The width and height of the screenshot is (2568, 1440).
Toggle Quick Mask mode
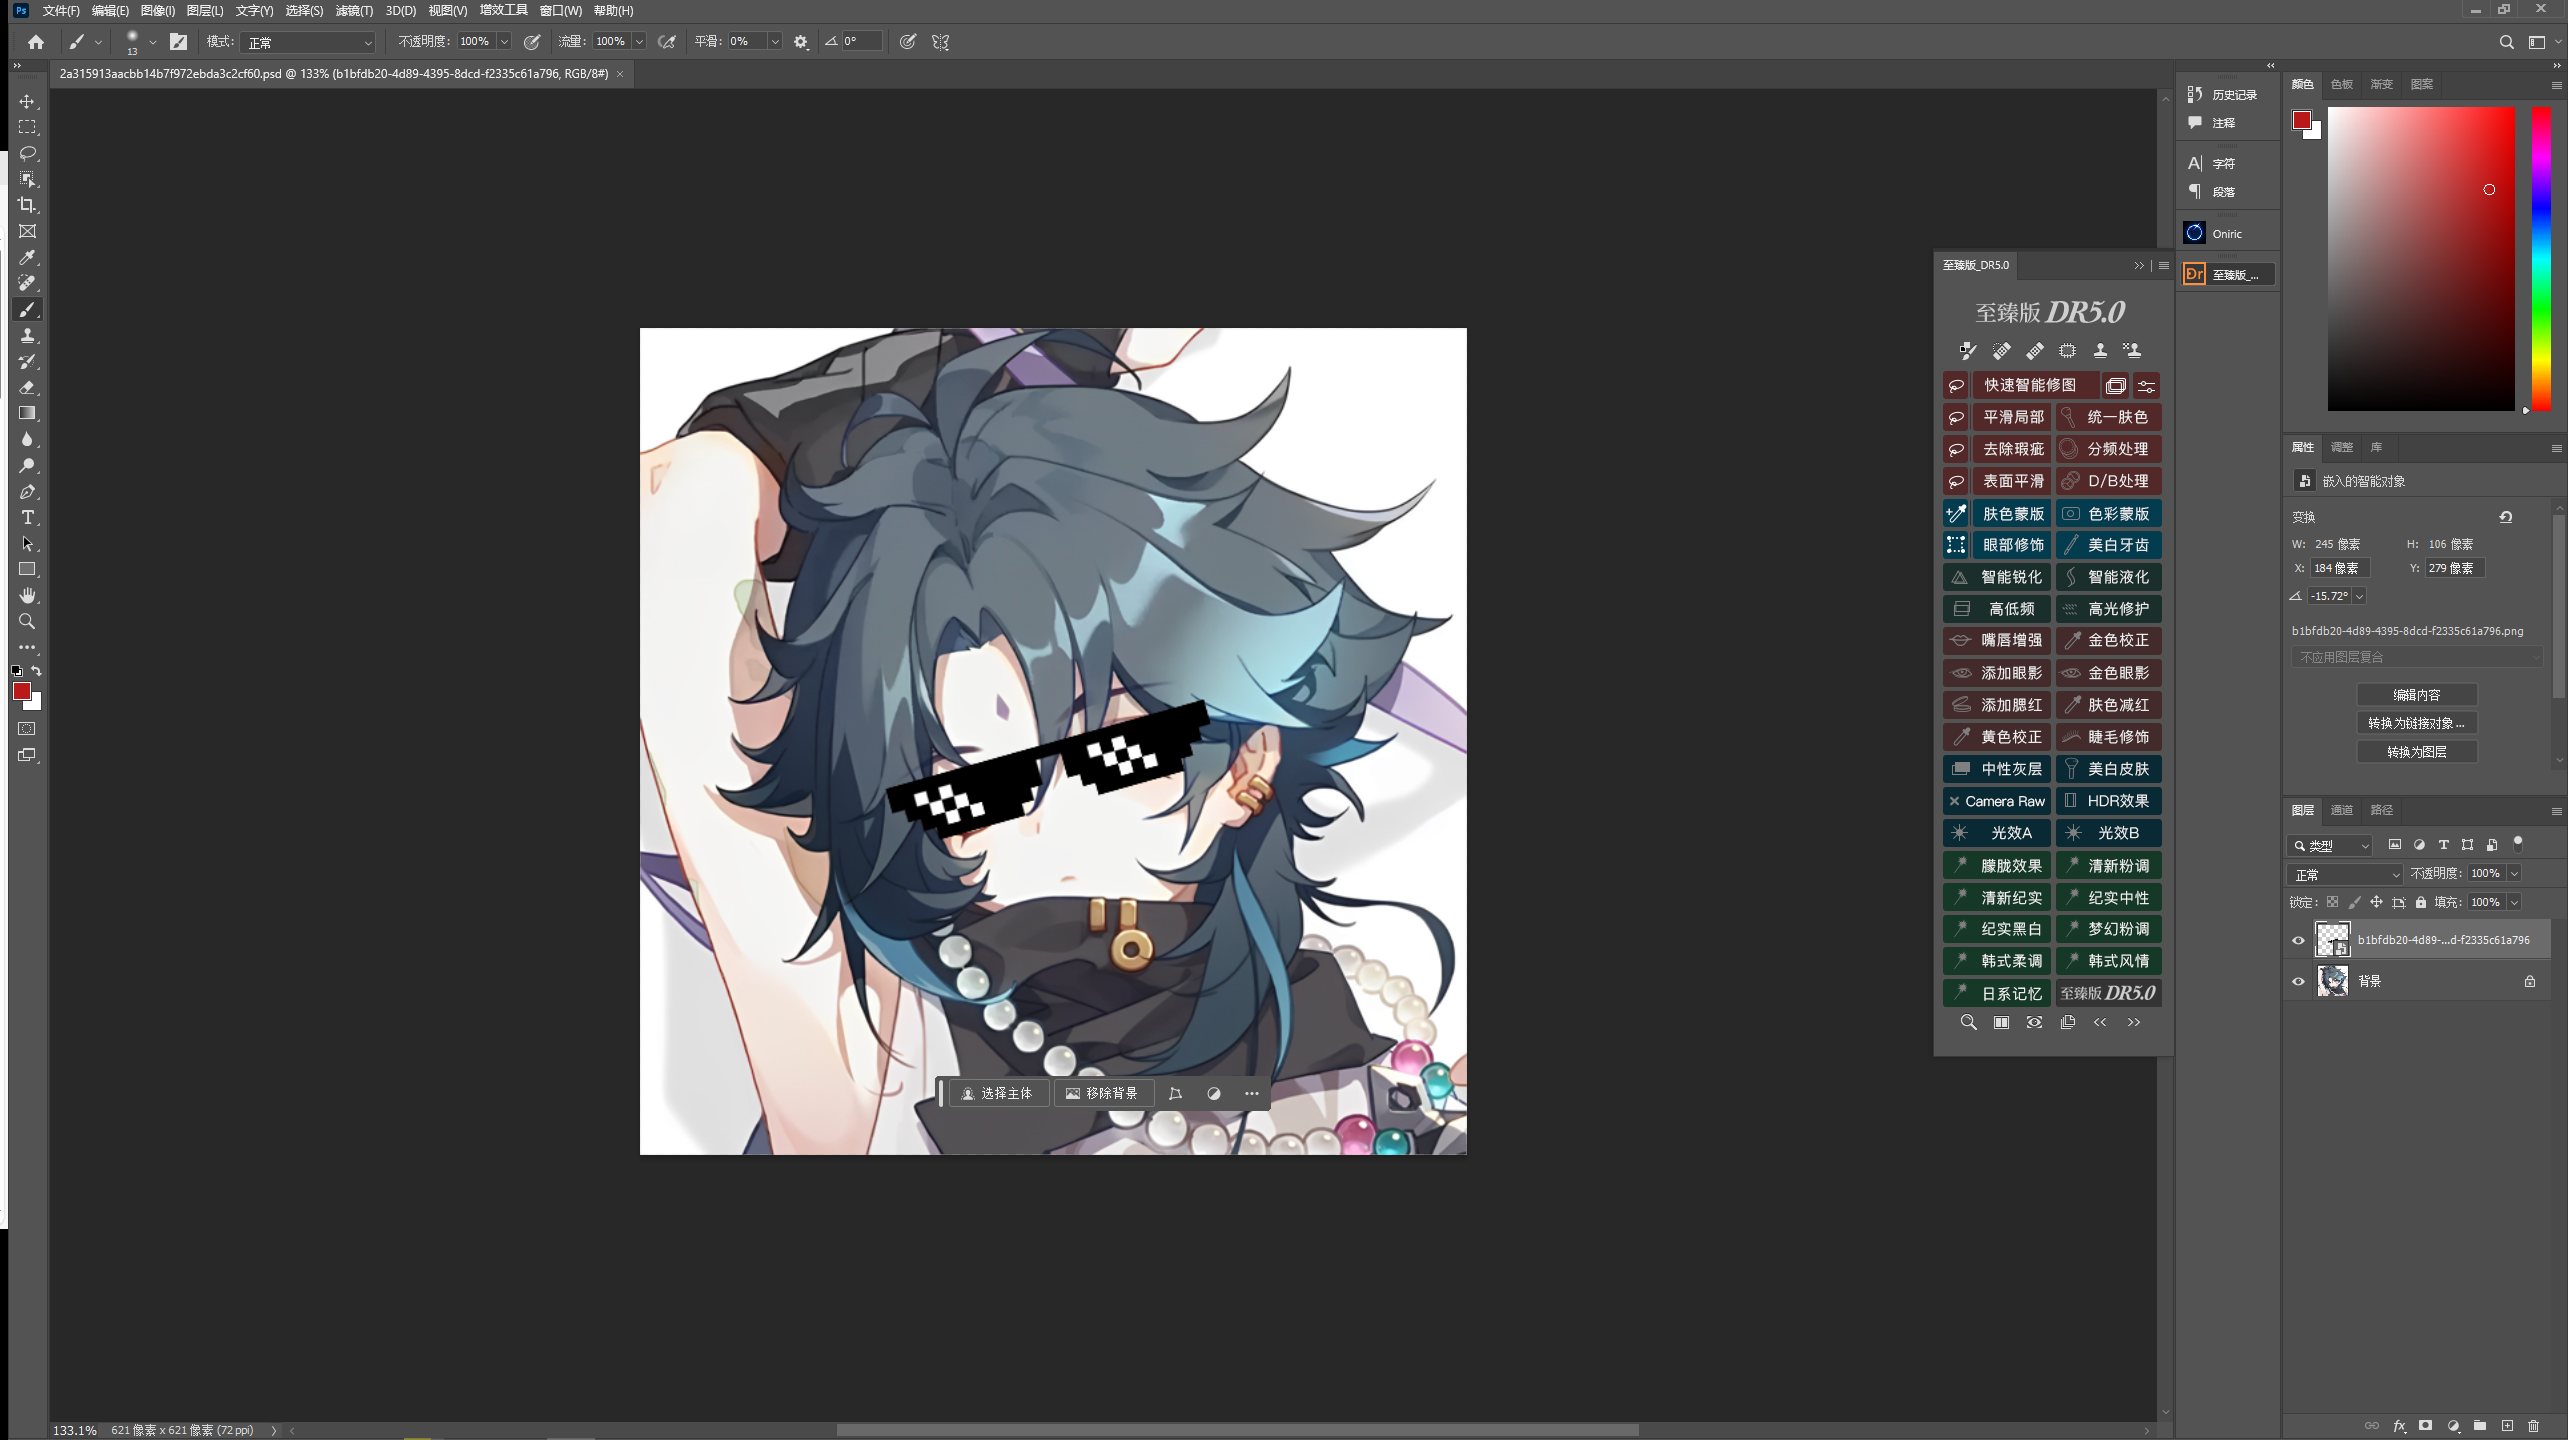coord(27,728)
